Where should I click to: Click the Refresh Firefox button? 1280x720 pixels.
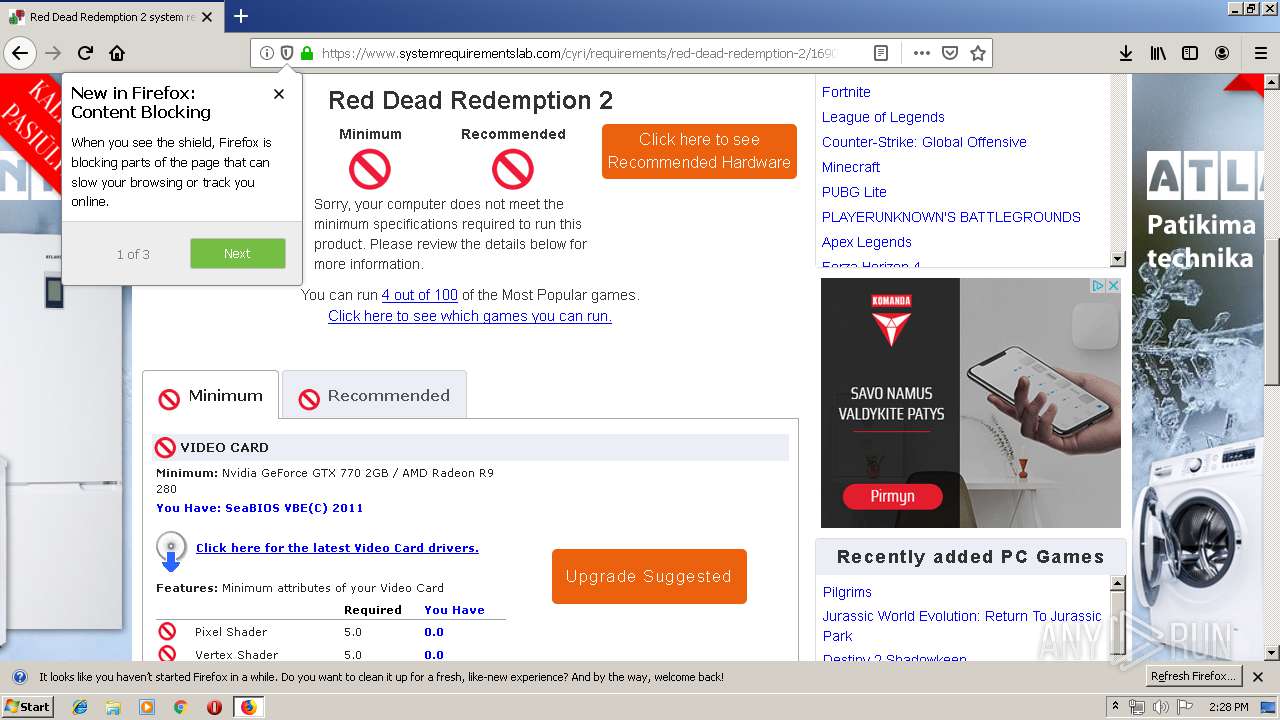[x=1193, y=676]
